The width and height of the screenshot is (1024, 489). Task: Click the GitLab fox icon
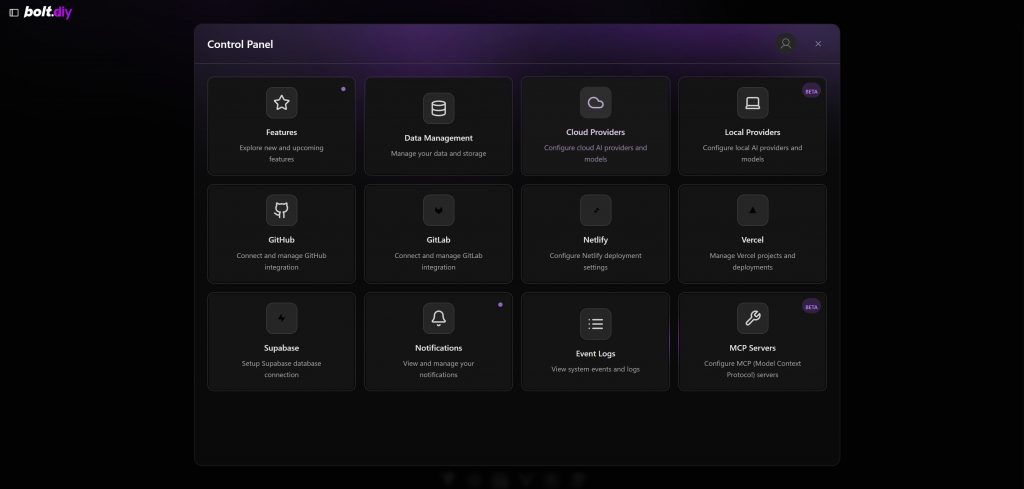click(x=438, y=210)
